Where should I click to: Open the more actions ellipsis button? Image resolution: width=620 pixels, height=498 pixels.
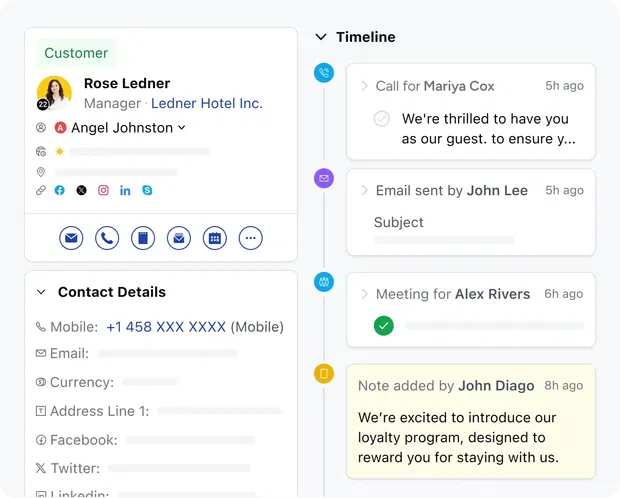(x=250, y=238)
